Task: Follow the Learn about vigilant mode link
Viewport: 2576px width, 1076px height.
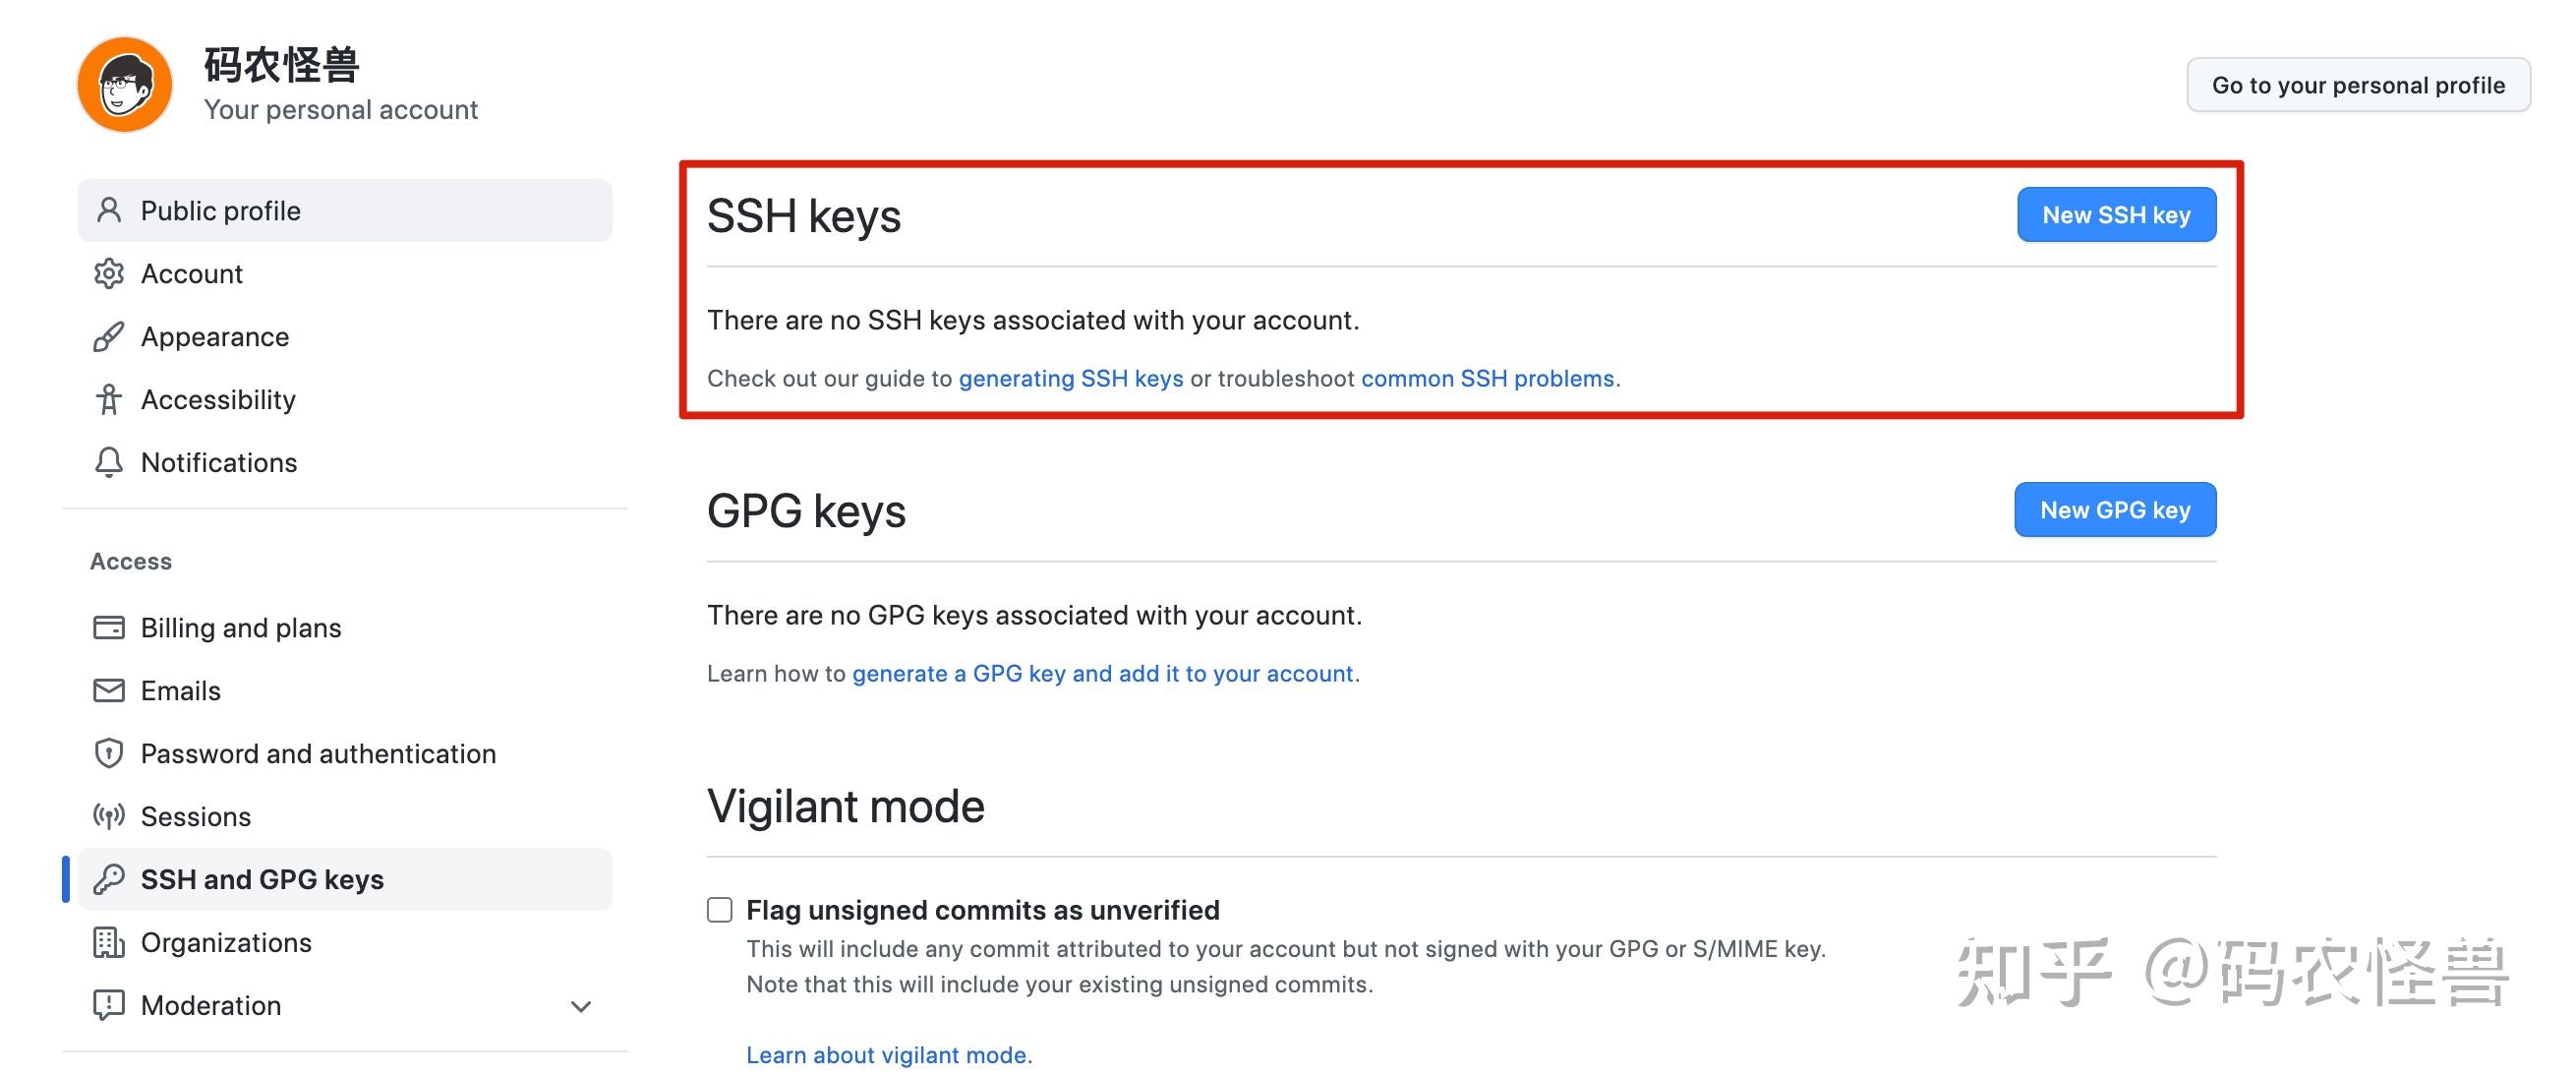Action: tap(886, 1055)
